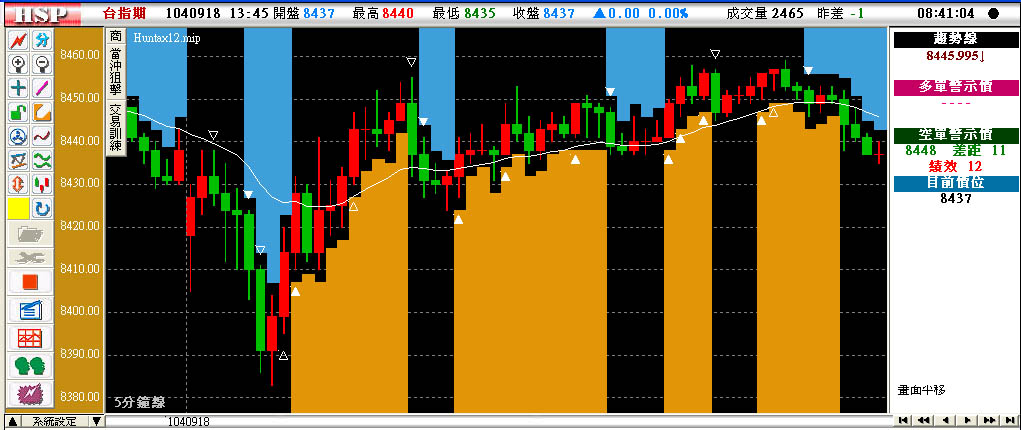Select the pink diagonal line drawing tool
Viewport: 1021px width, 430px height.
42,87
